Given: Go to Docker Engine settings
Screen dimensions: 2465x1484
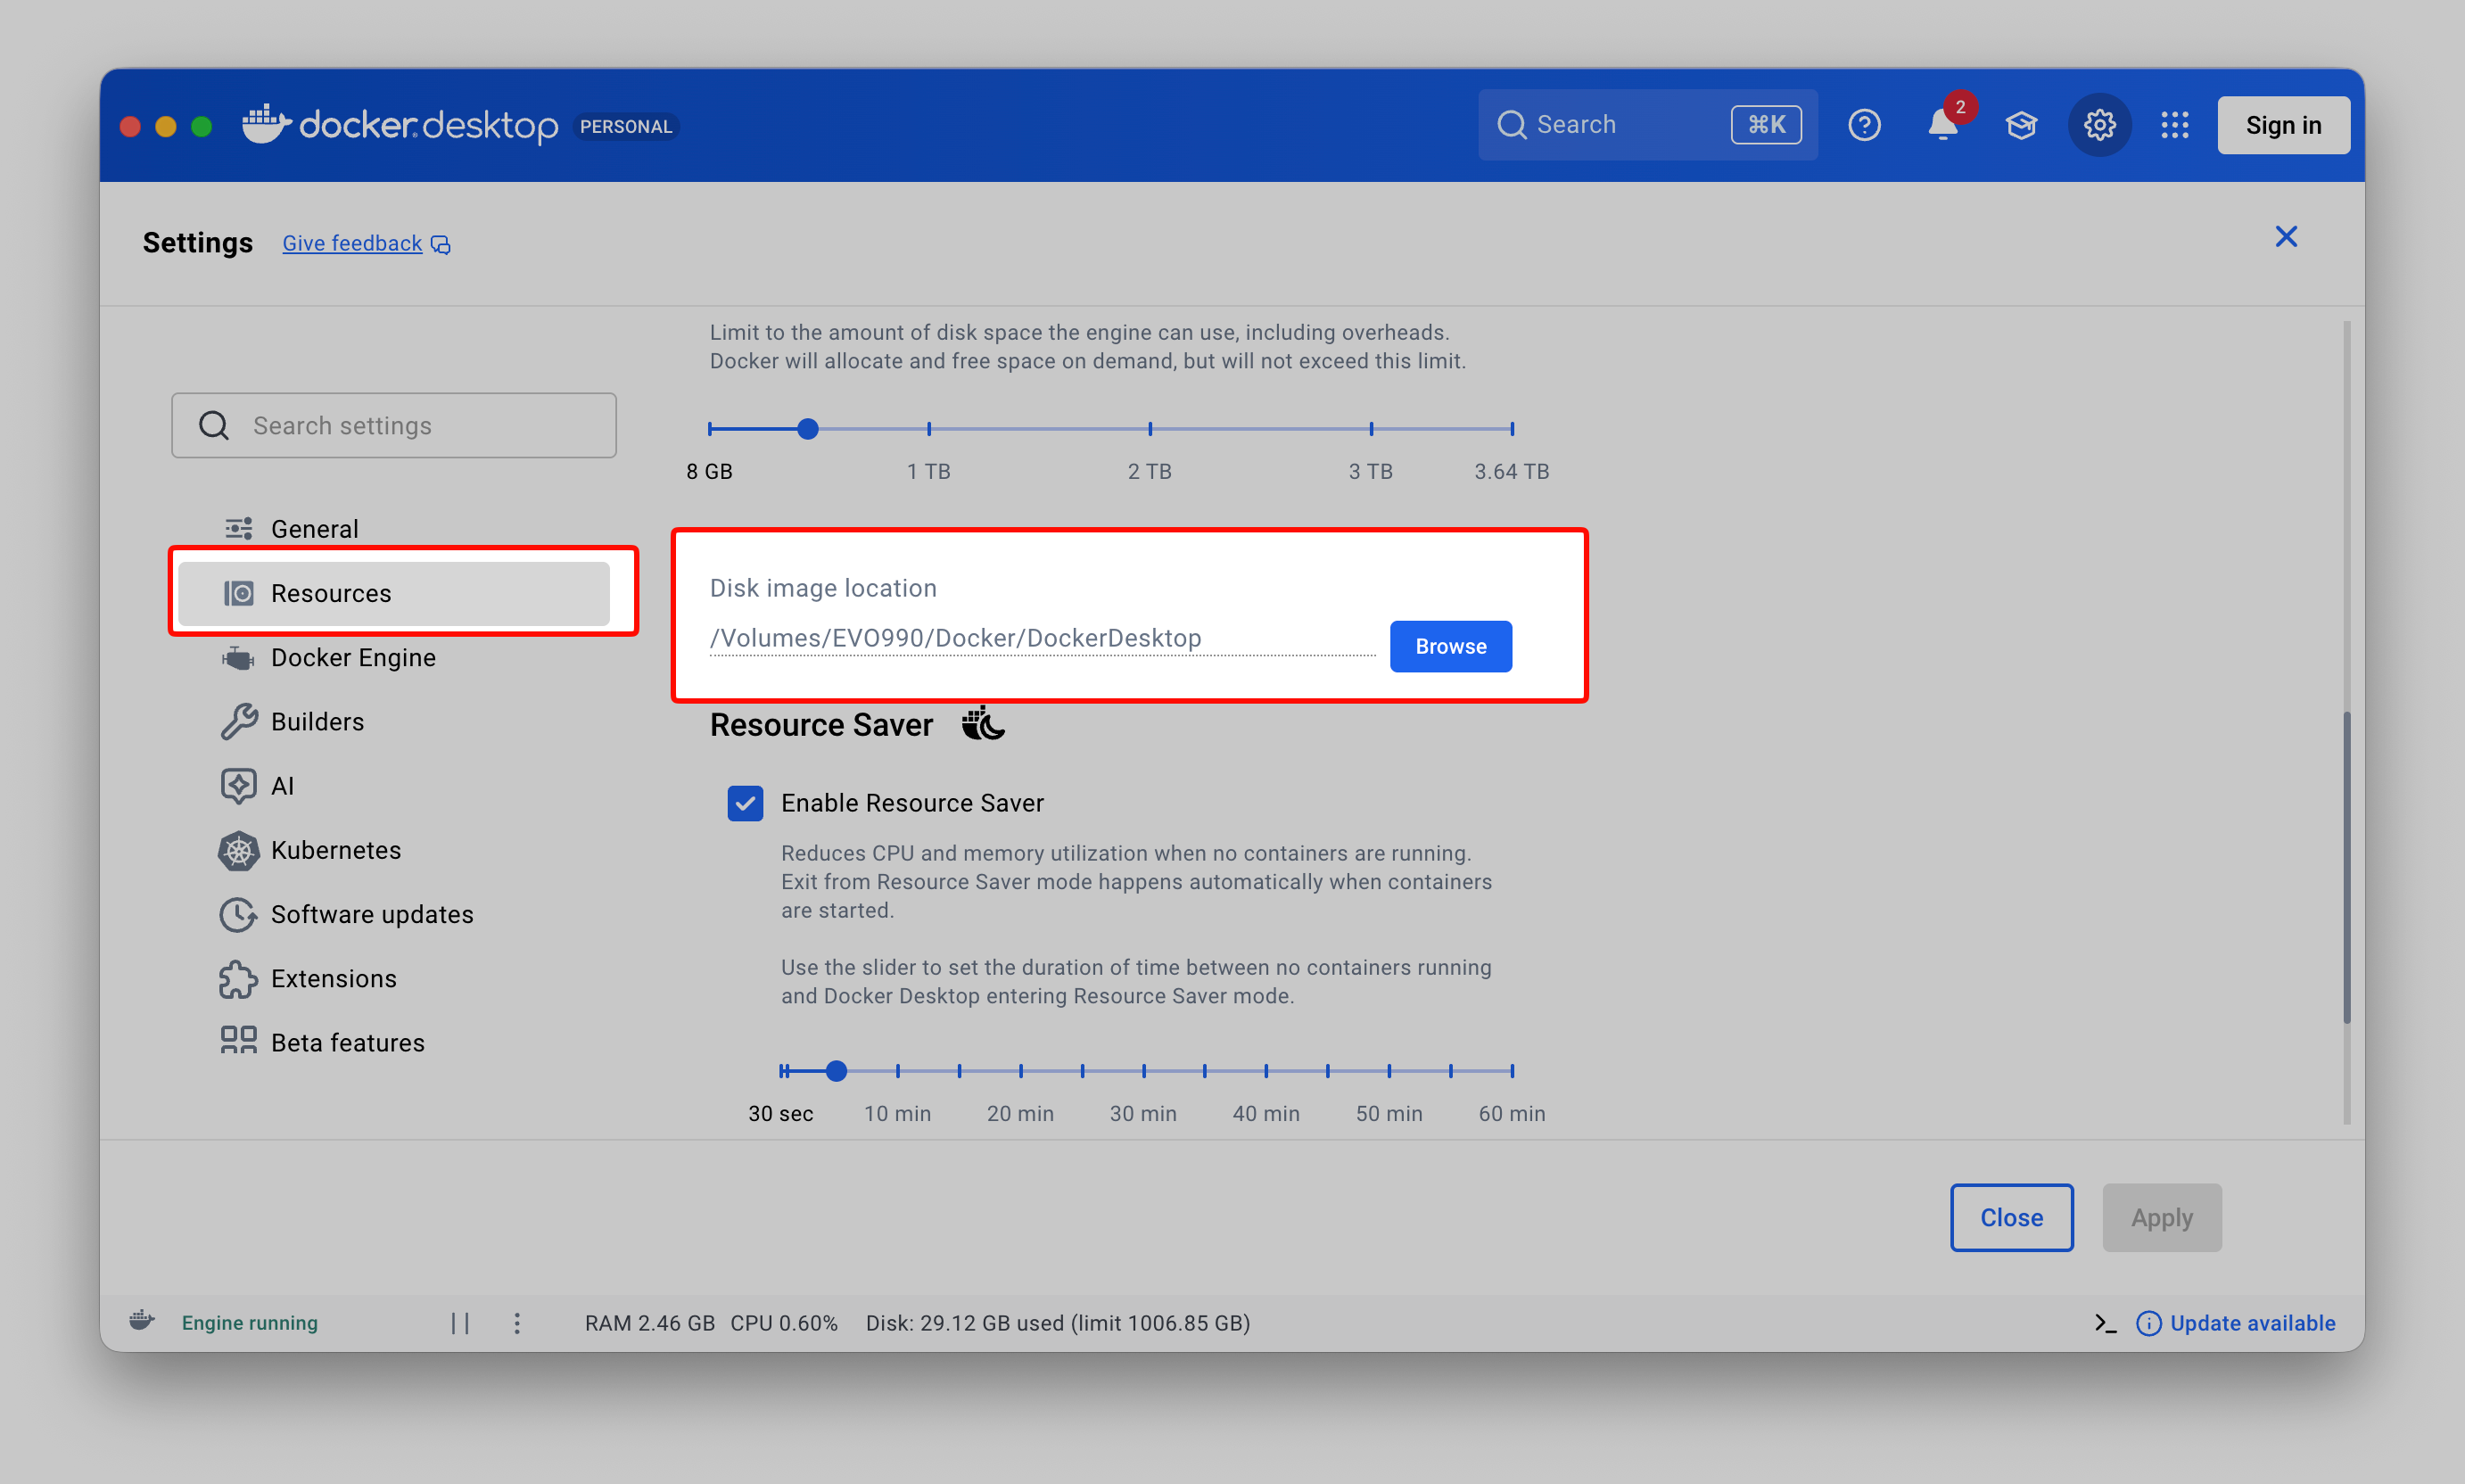Looking at the screenshot, I should (x=394, y=658).
